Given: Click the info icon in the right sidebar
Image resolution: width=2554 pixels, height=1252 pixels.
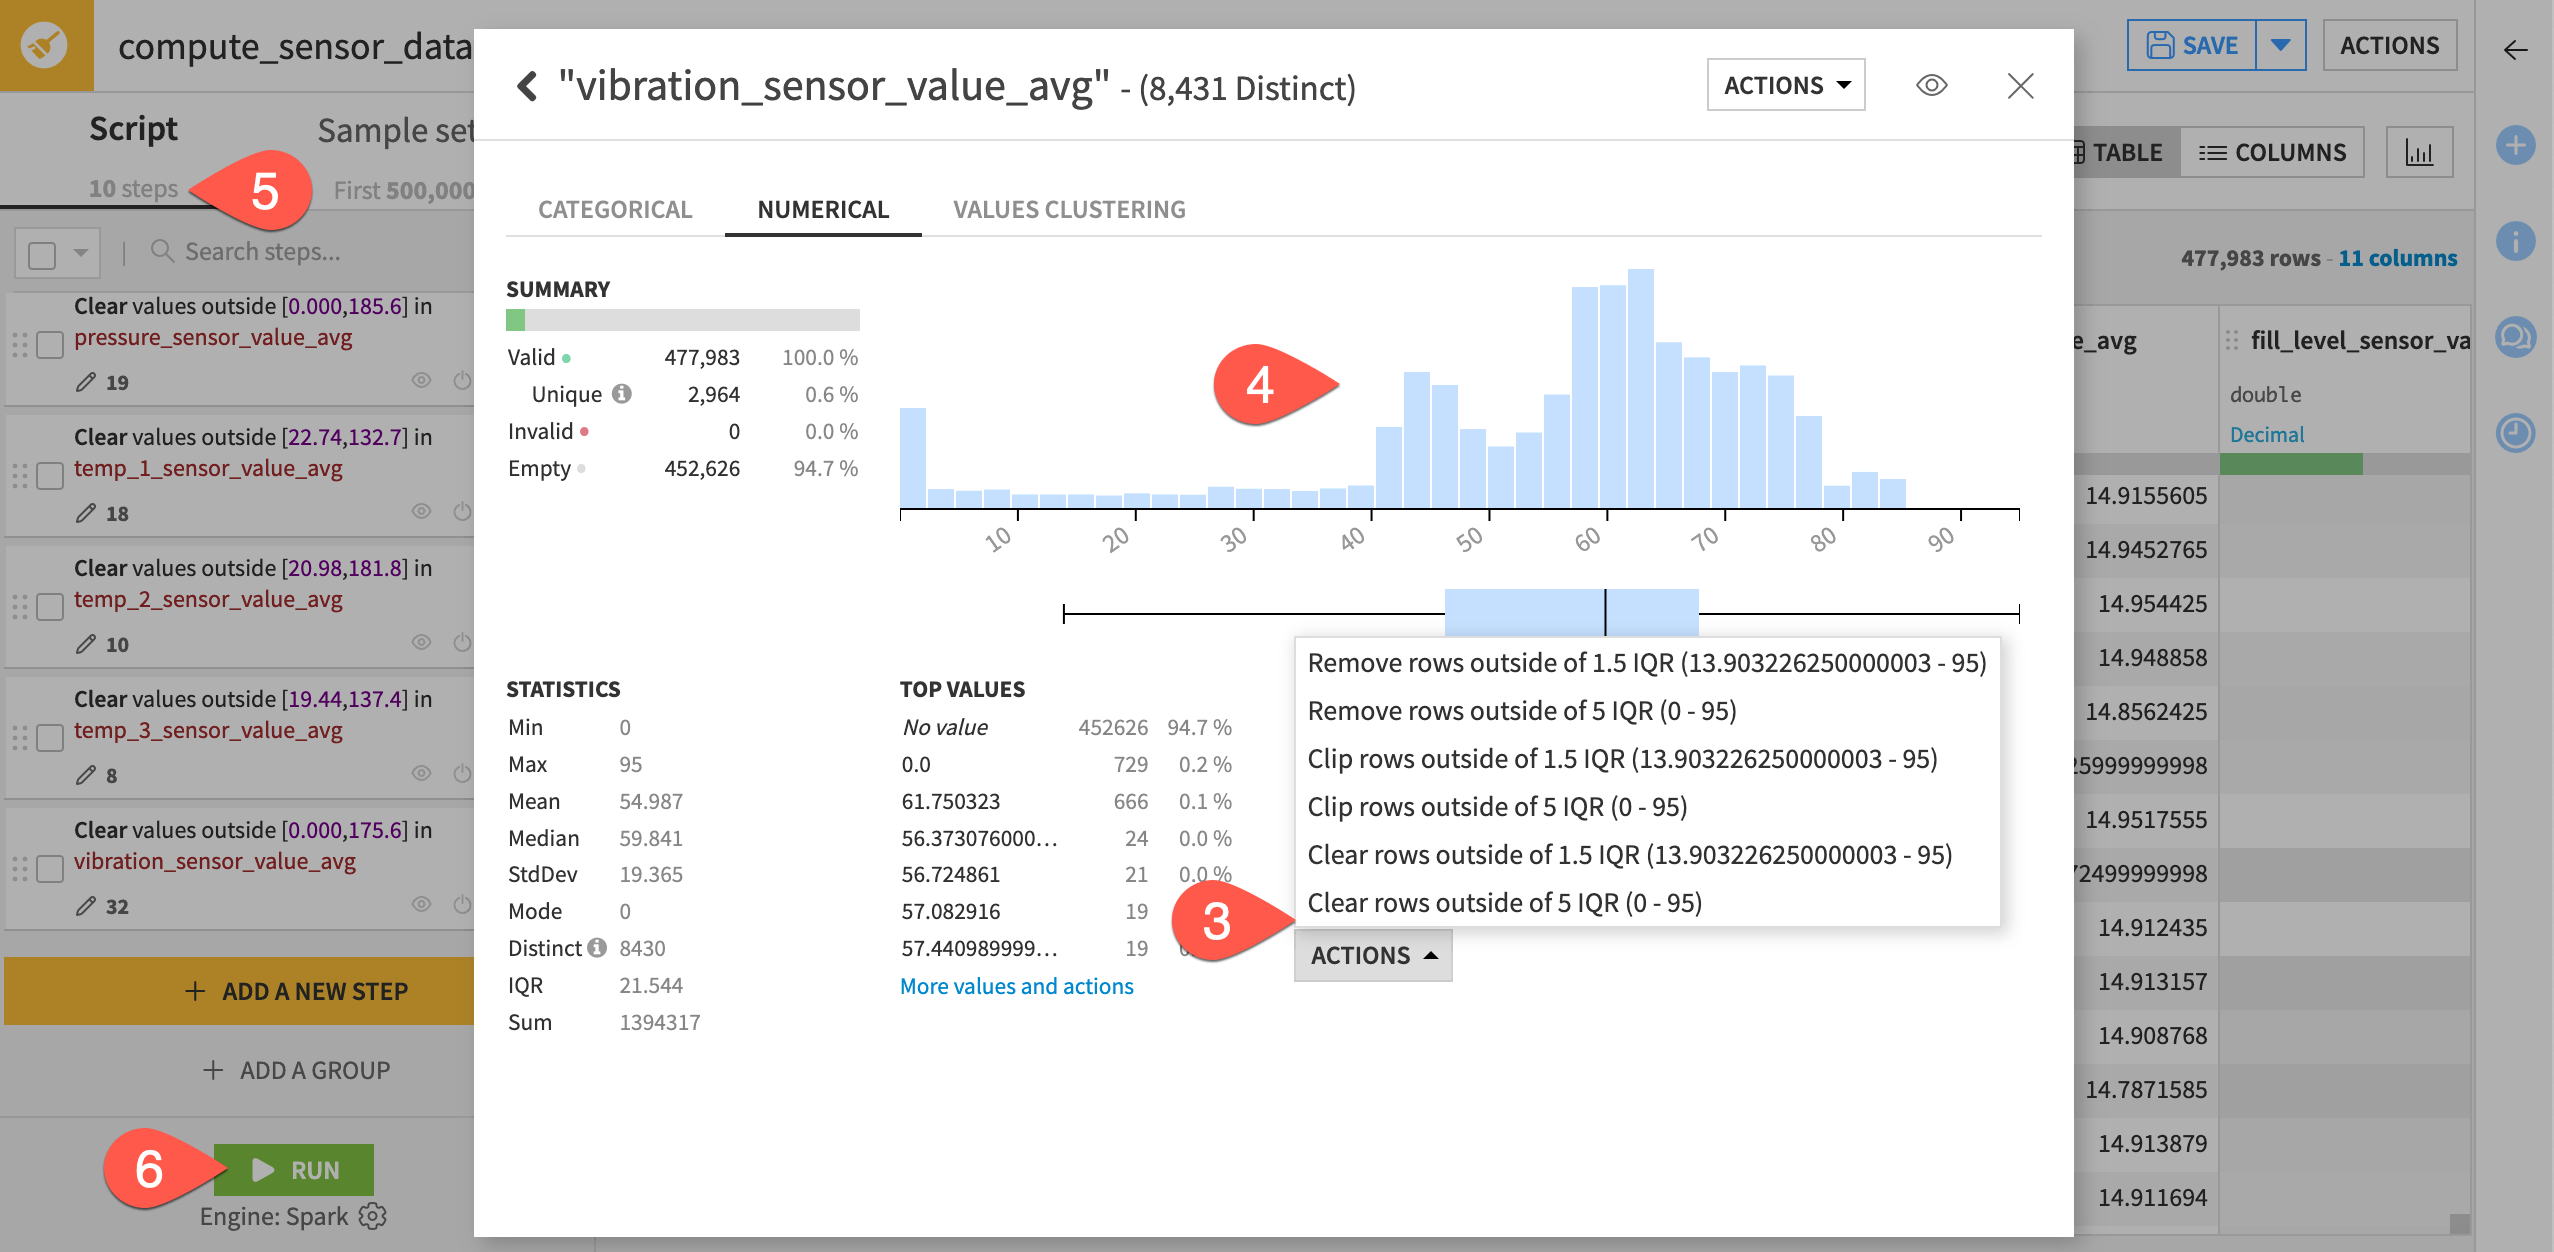Looking at the screenshot, I should point(2518,243).
